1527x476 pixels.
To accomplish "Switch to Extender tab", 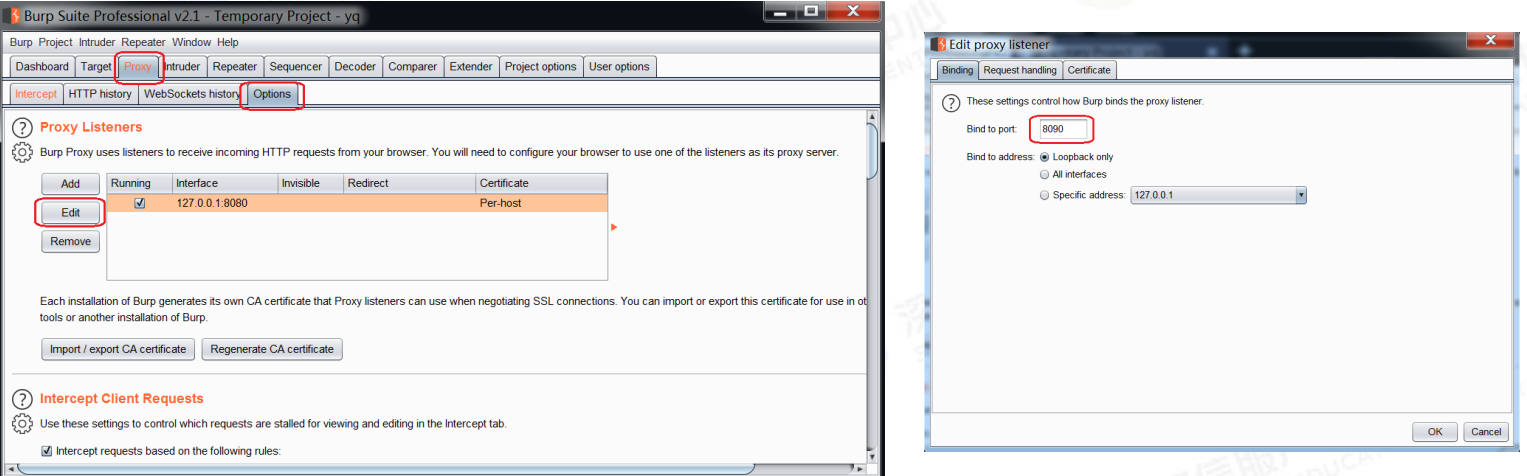I will click(x=471, y=67).
